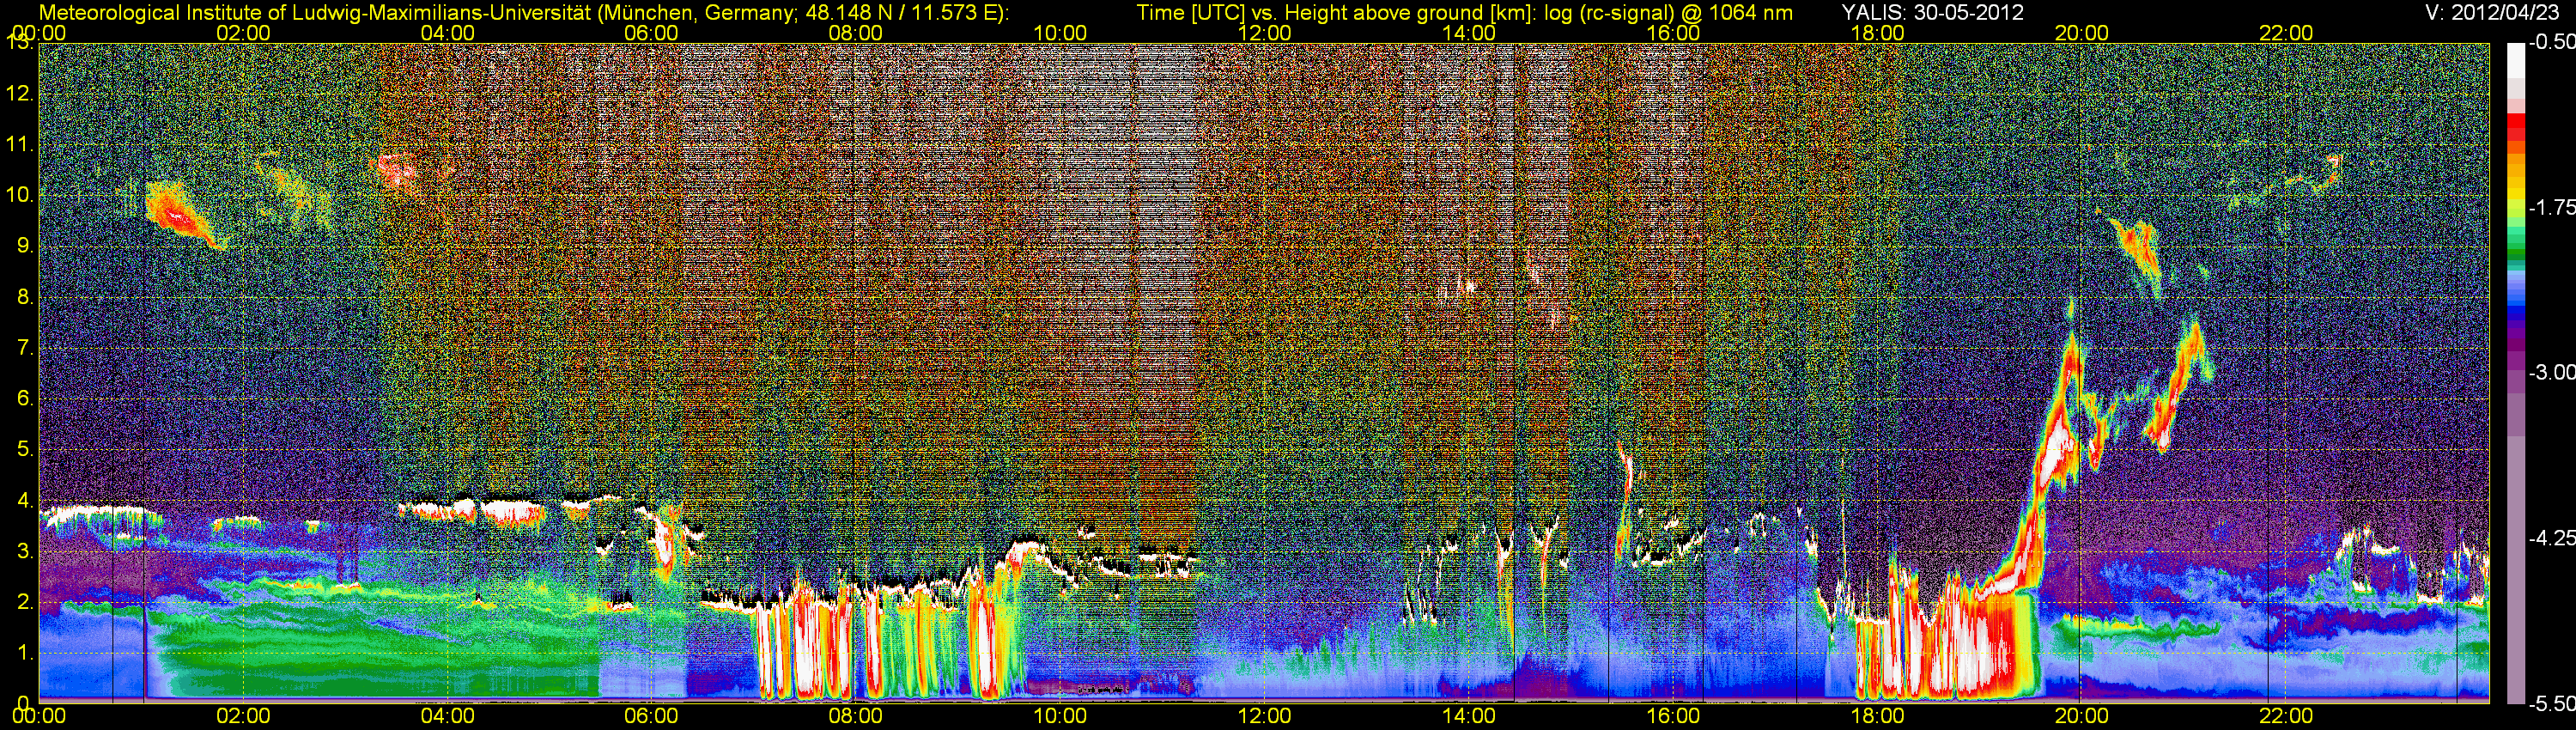Select the 02:00 label on the bottom time axis

click(243, 717)
